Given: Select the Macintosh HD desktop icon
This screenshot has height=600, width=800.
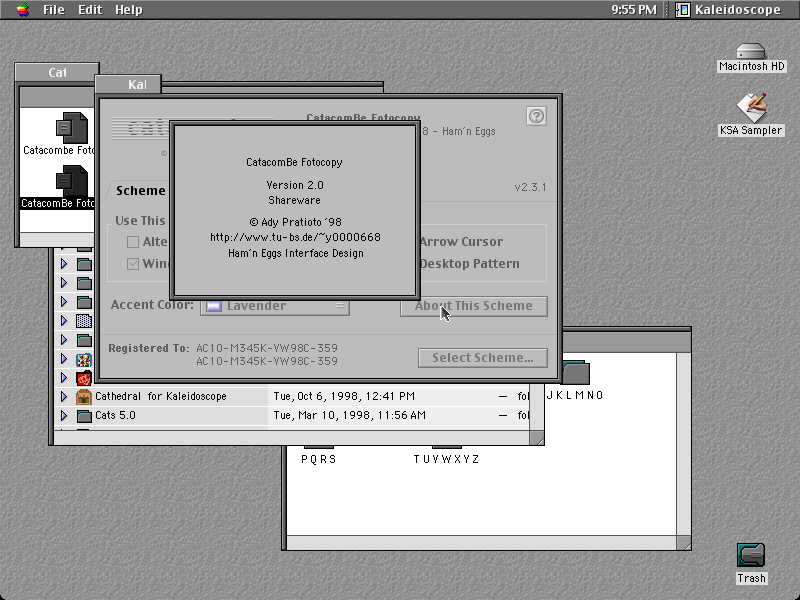Looking at the screenshot, I should coord(751,57).
